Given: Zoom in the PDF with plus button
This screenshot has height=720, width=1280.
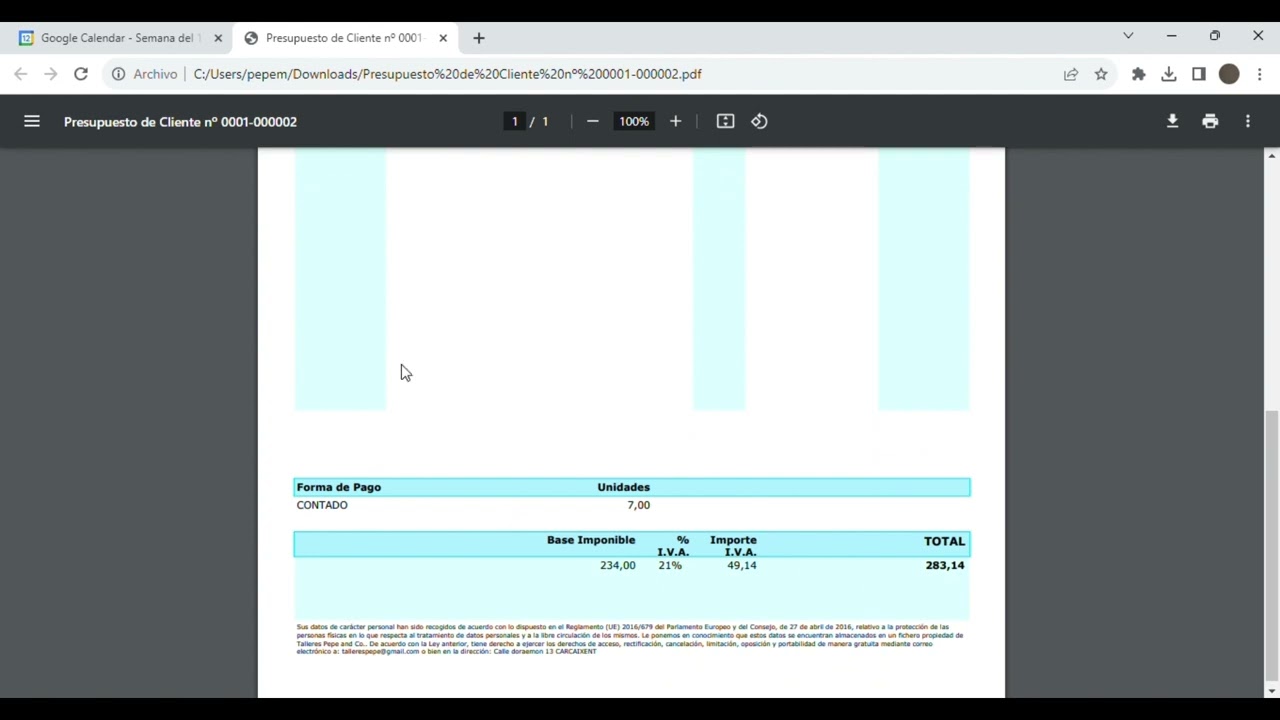Looking at the screenshot, I should click(x=675, y=121).
